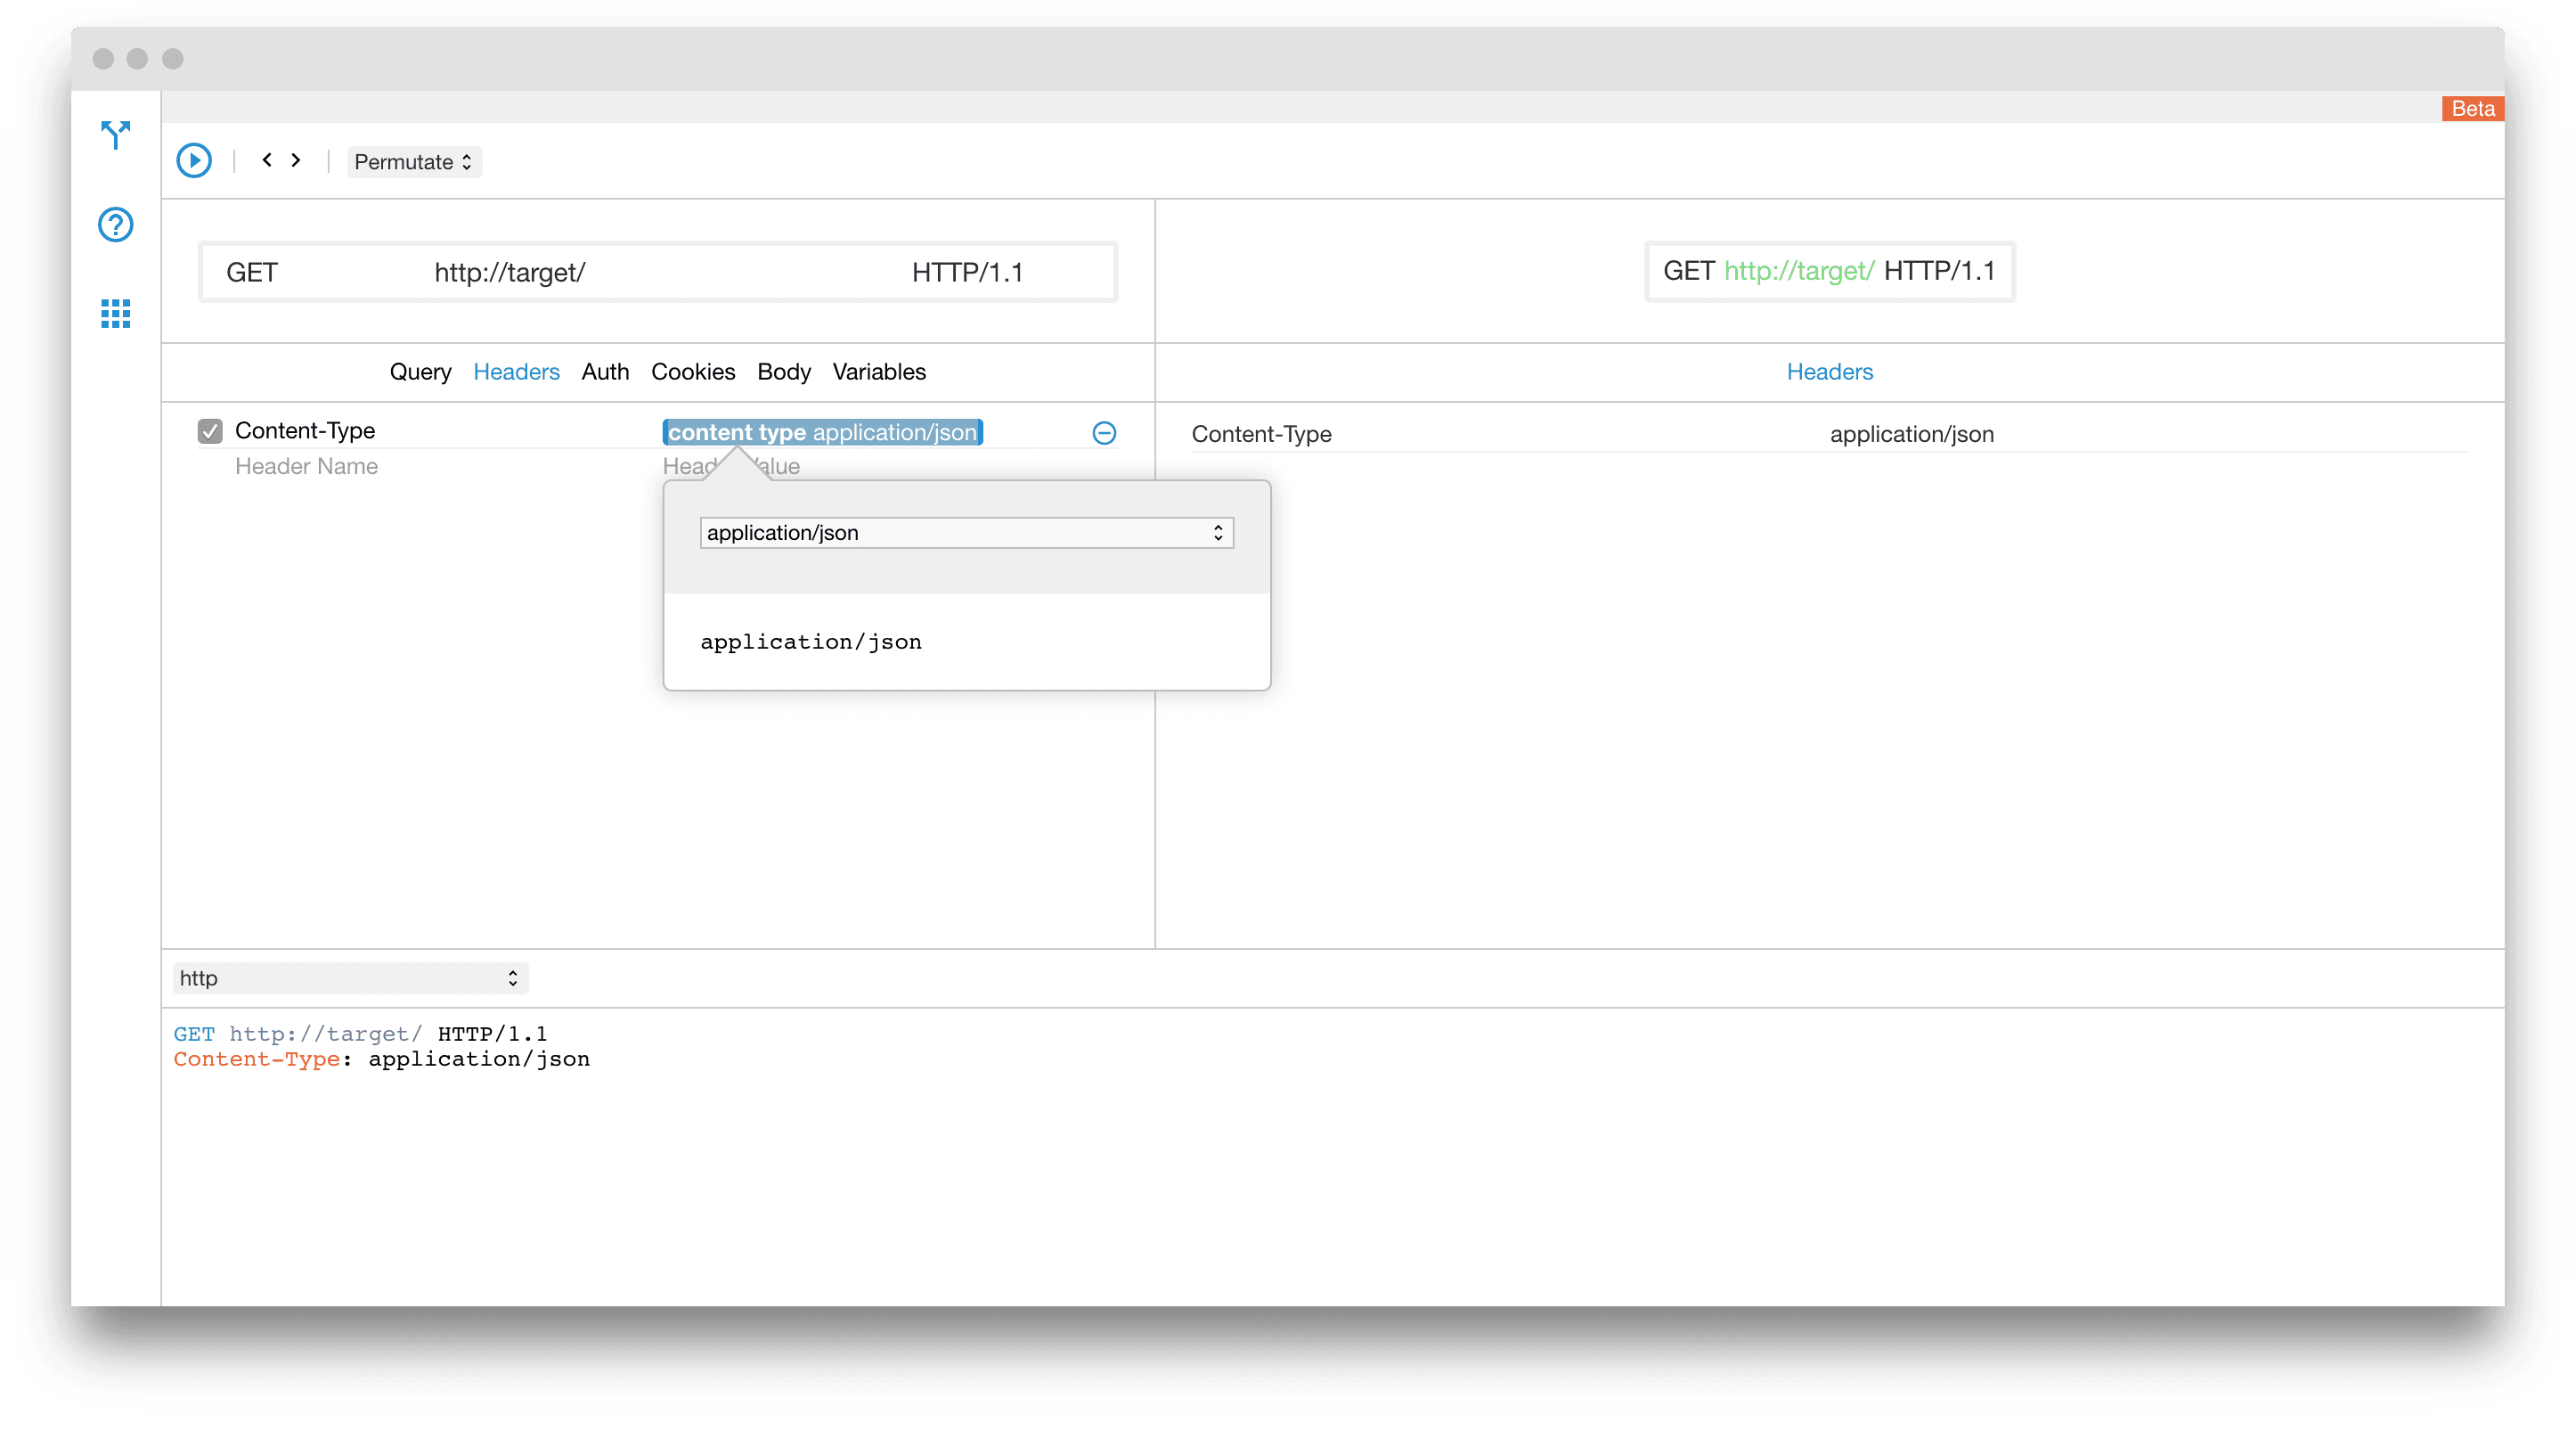The image size is (2576, 1431).
Task: Switch to the Auth tab
Action: 605,371
